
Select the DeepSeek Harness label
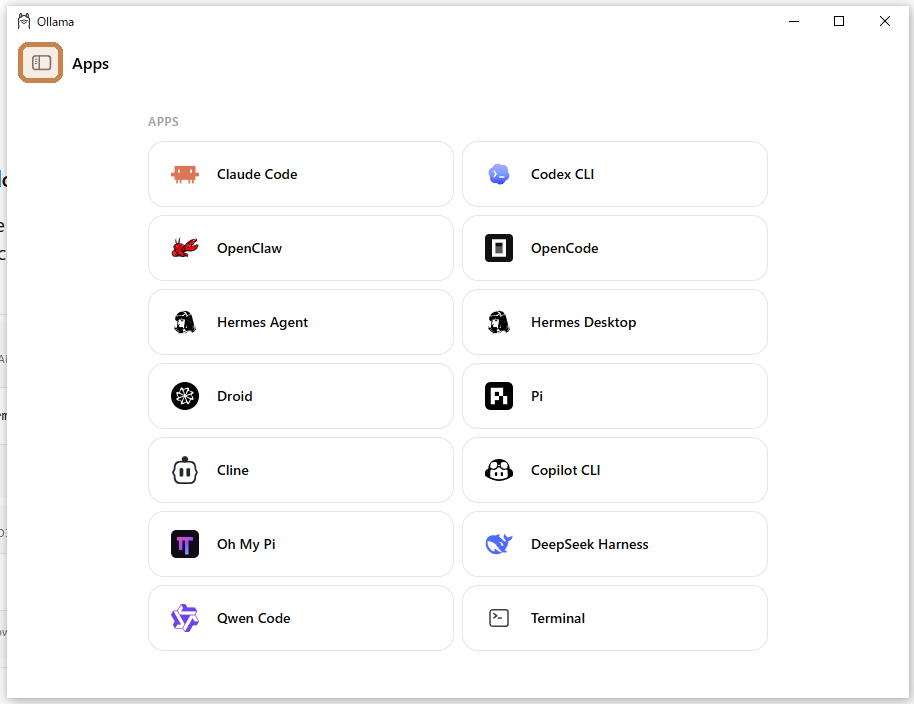[x=590, y=544]
